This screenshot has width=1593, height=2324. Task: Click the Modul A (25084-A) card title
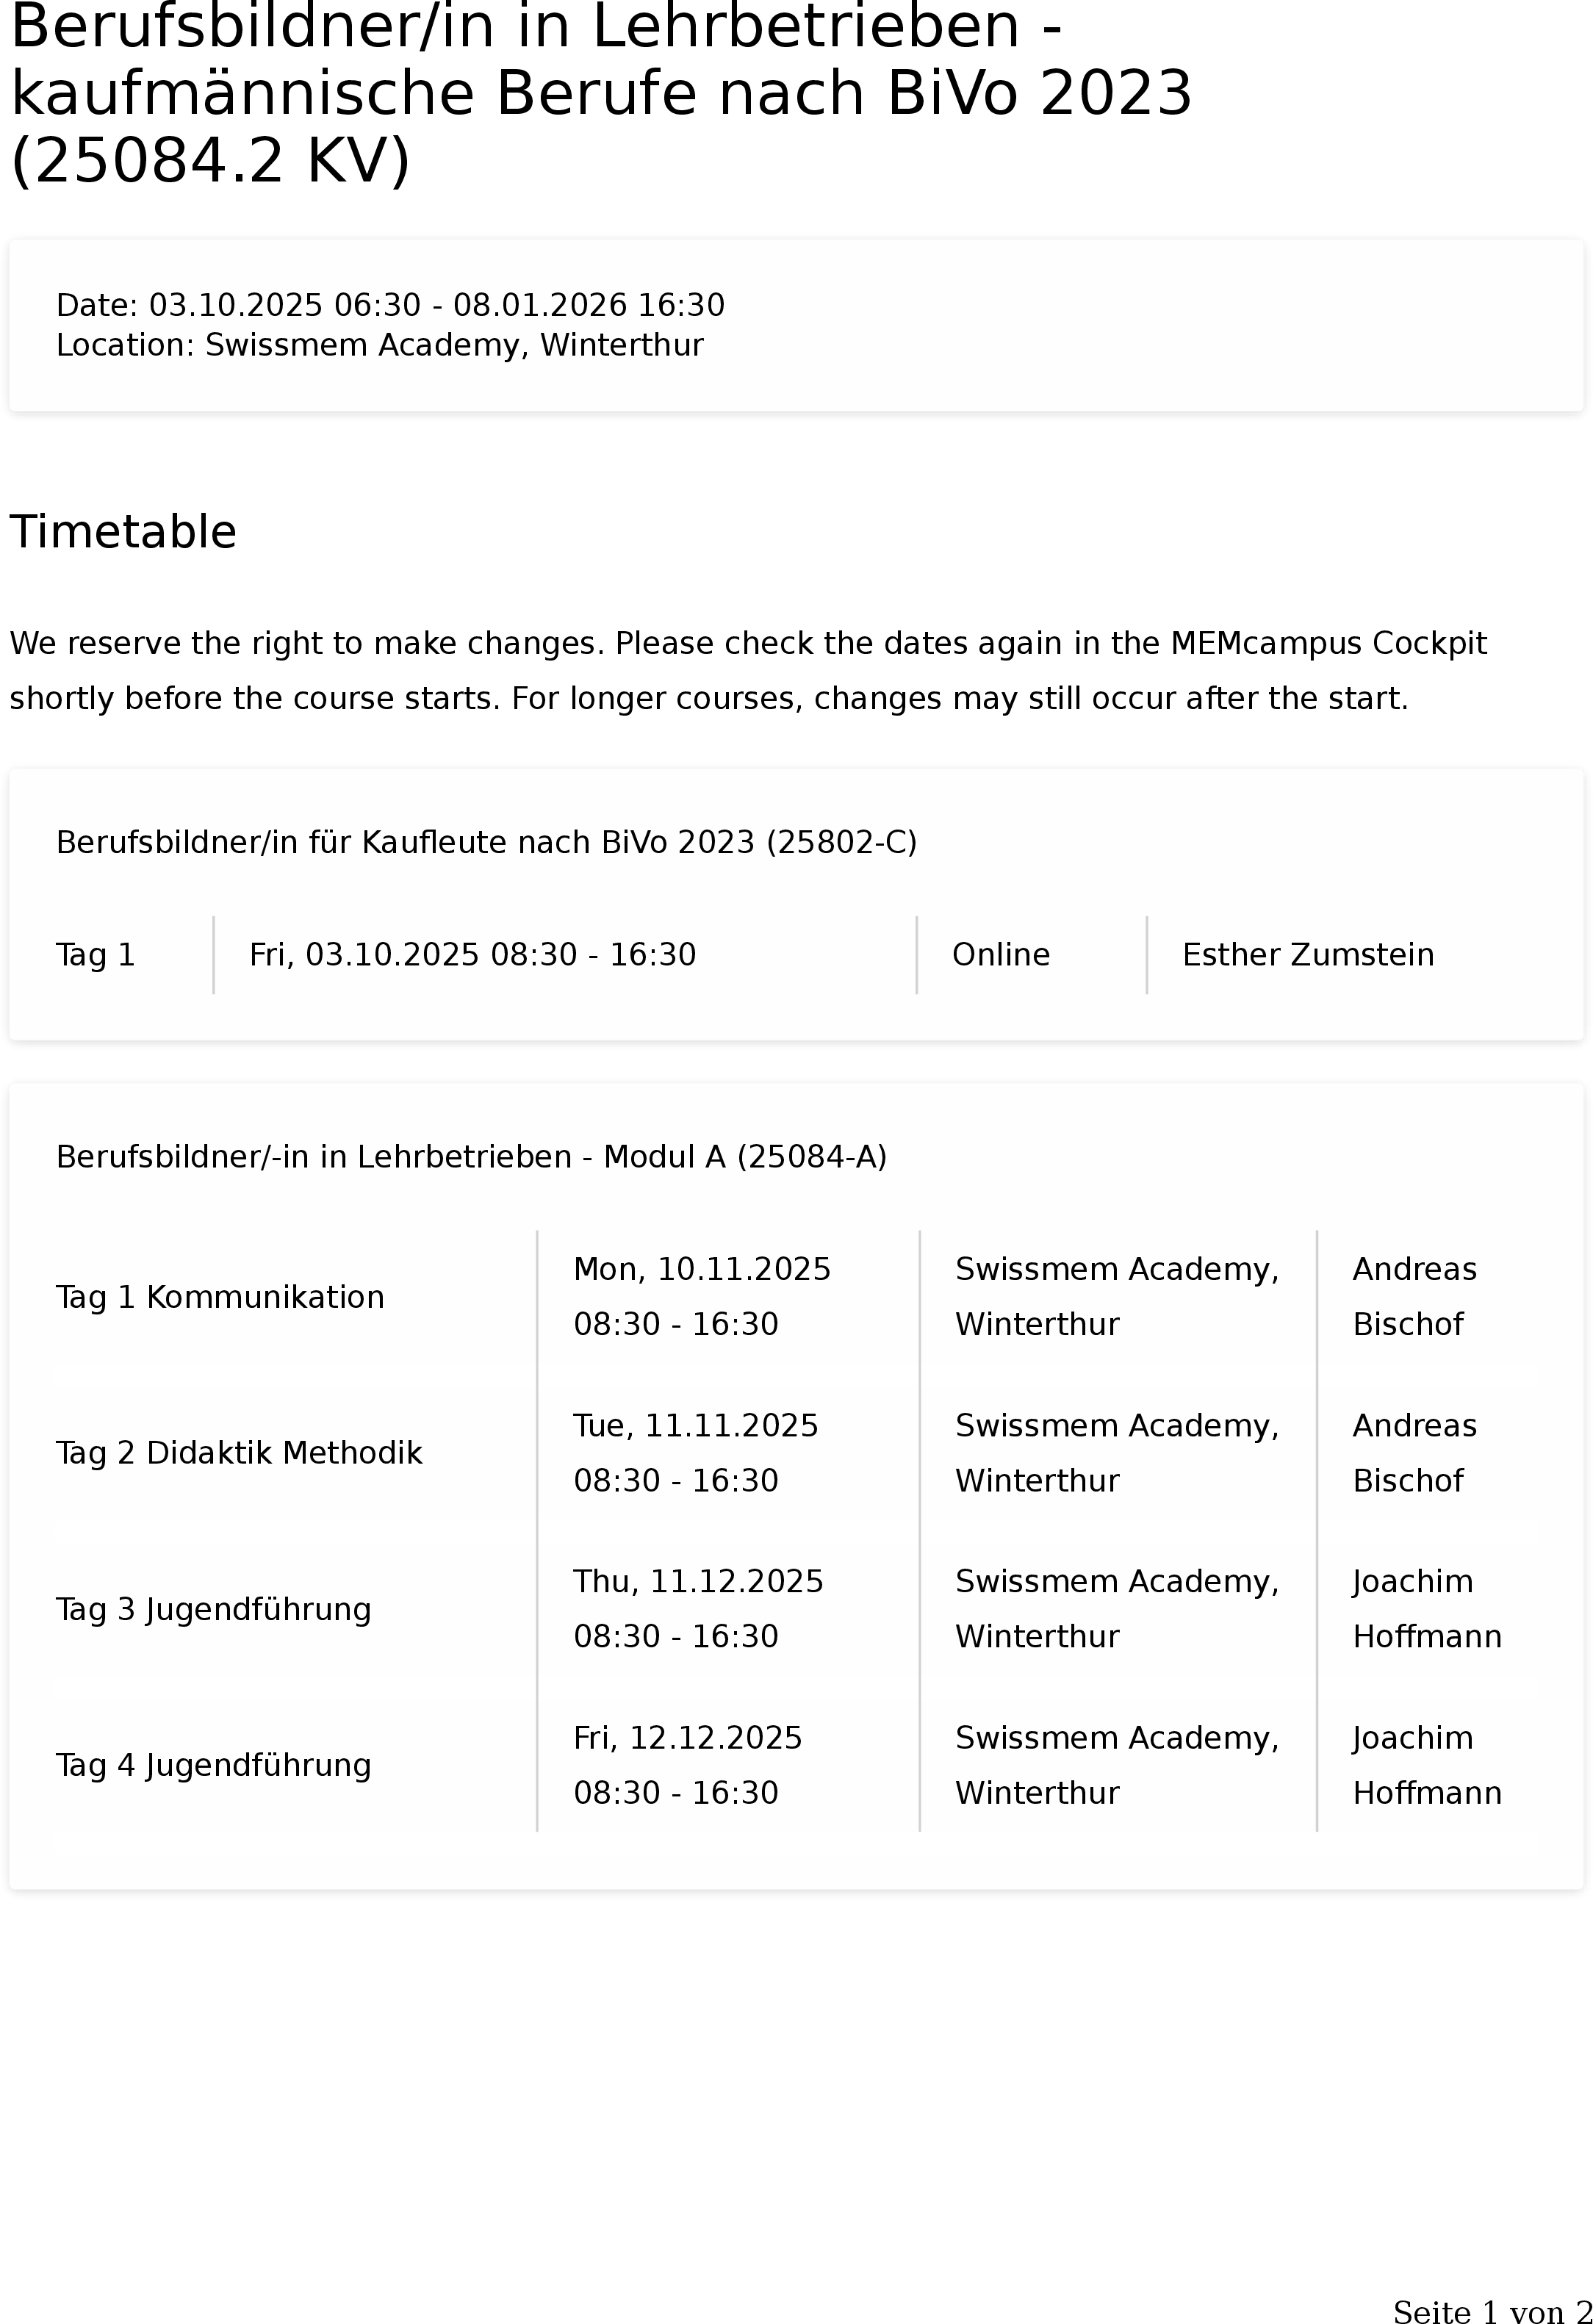point(471,1157)
